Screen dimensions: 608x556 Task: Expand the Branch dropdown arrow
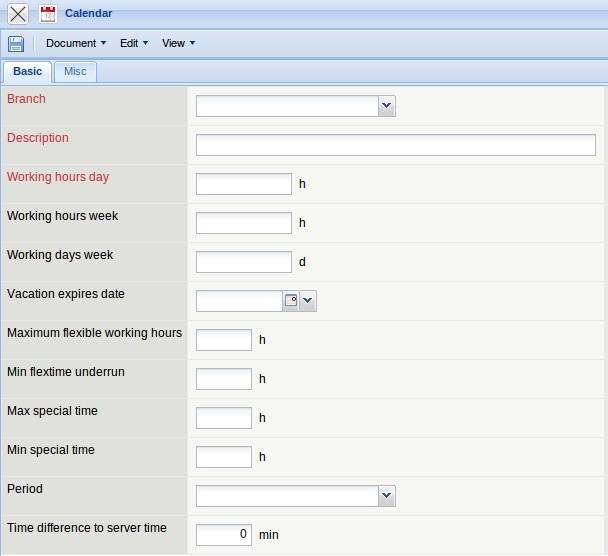click(387, 106)
